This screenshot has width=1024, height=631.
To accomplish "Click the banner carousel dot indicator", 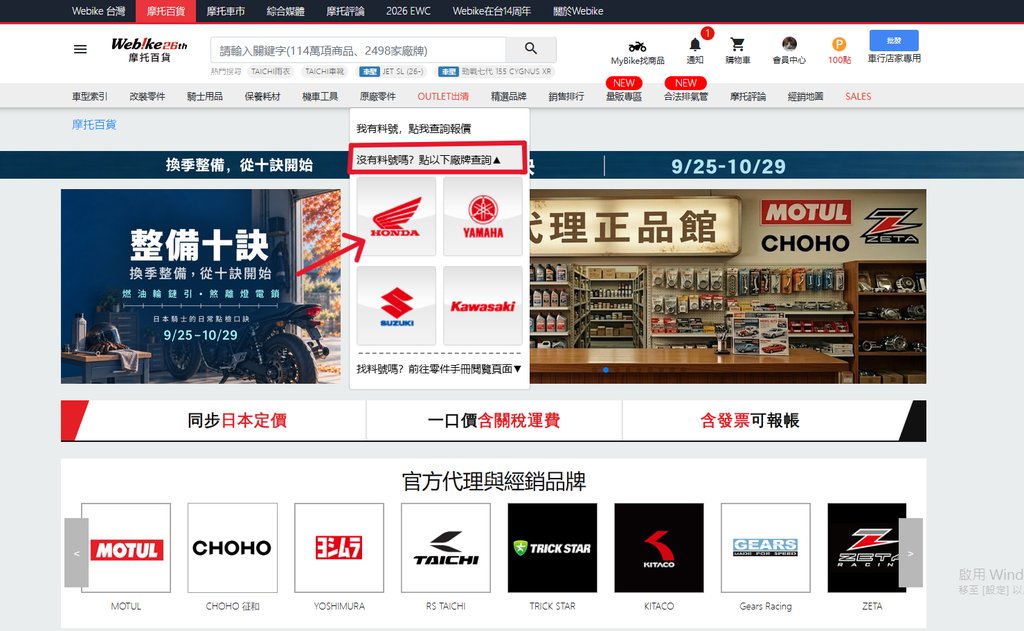I will 605,370.
